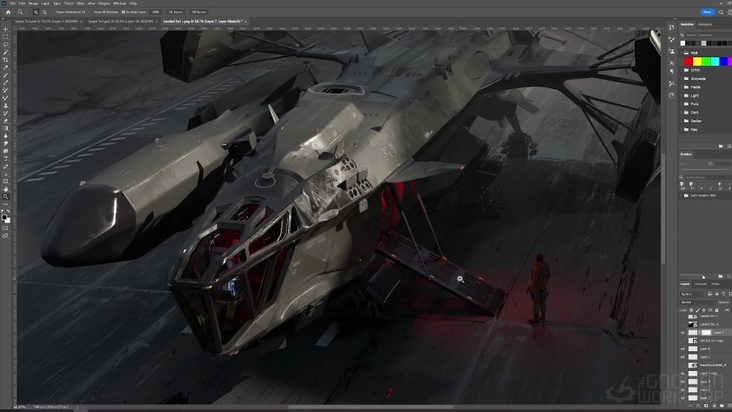Choose the Zoom Out magnifier icon
Screen dimensions: 732x412
tap(44, 12)
